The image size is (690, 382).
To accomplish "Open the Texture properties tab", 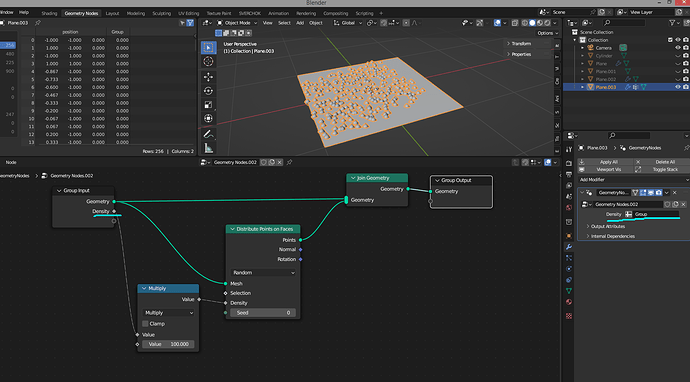I will [x=569, y=316].
